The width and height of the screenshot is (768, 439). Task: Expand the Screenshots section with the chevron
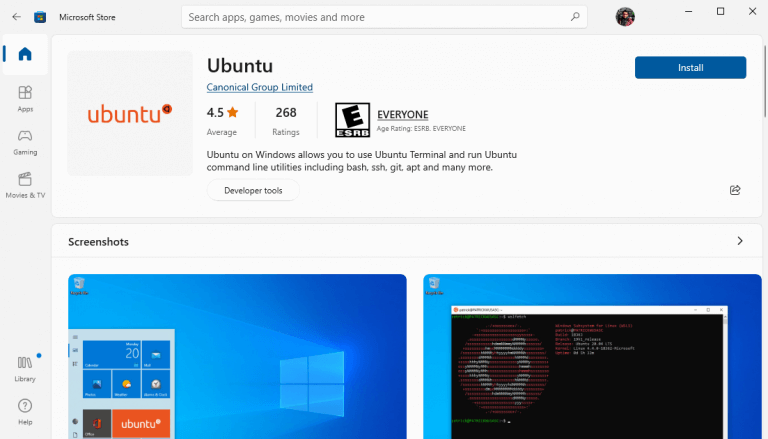click(x=740, y=241)
